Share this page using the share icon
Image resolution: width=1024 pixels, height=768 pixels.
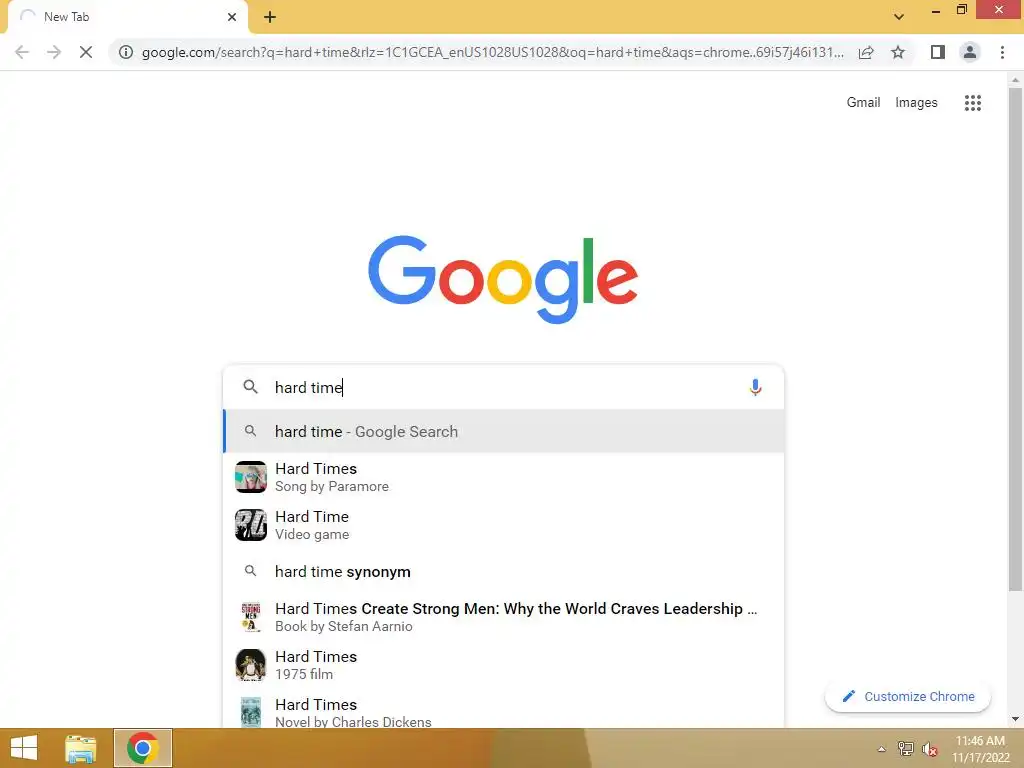coord(866,52)
